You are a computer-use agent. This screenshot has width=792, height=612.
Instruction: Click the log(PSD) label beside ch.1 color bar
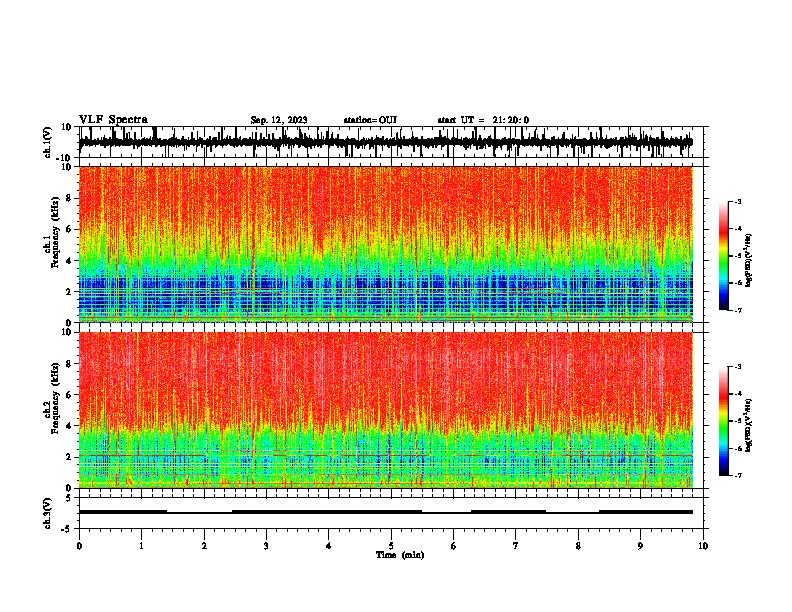click(749, 261)
